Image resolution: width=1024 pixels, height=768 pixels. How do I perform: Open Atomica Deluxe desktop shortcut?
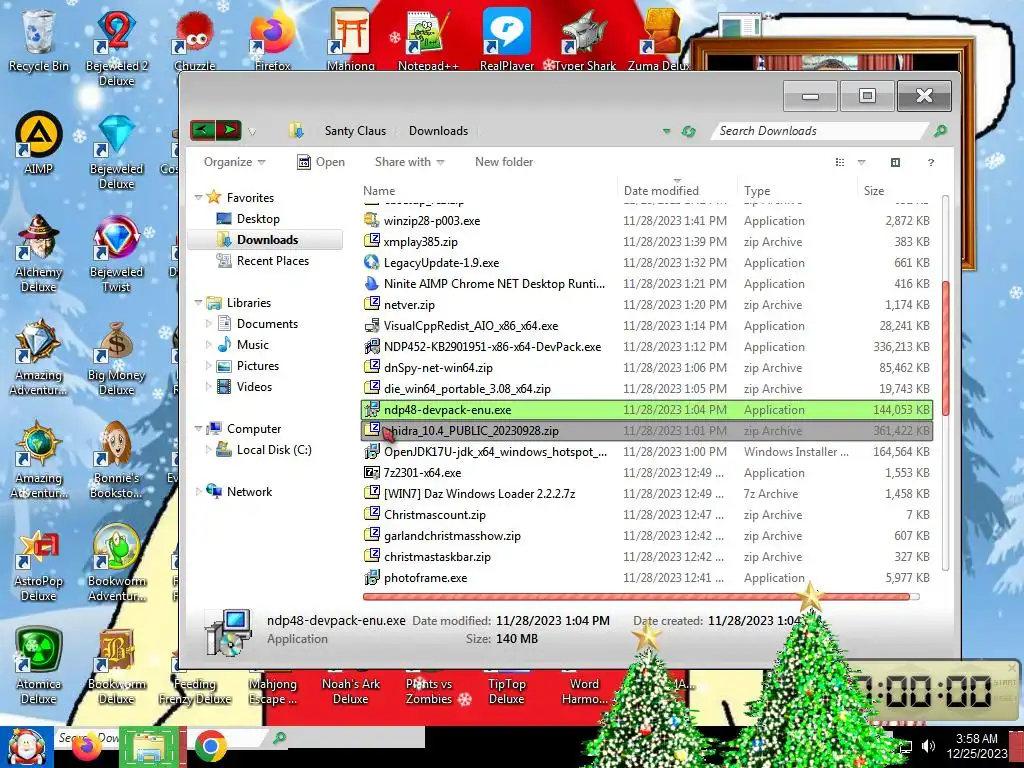click(x=39, y=667)
